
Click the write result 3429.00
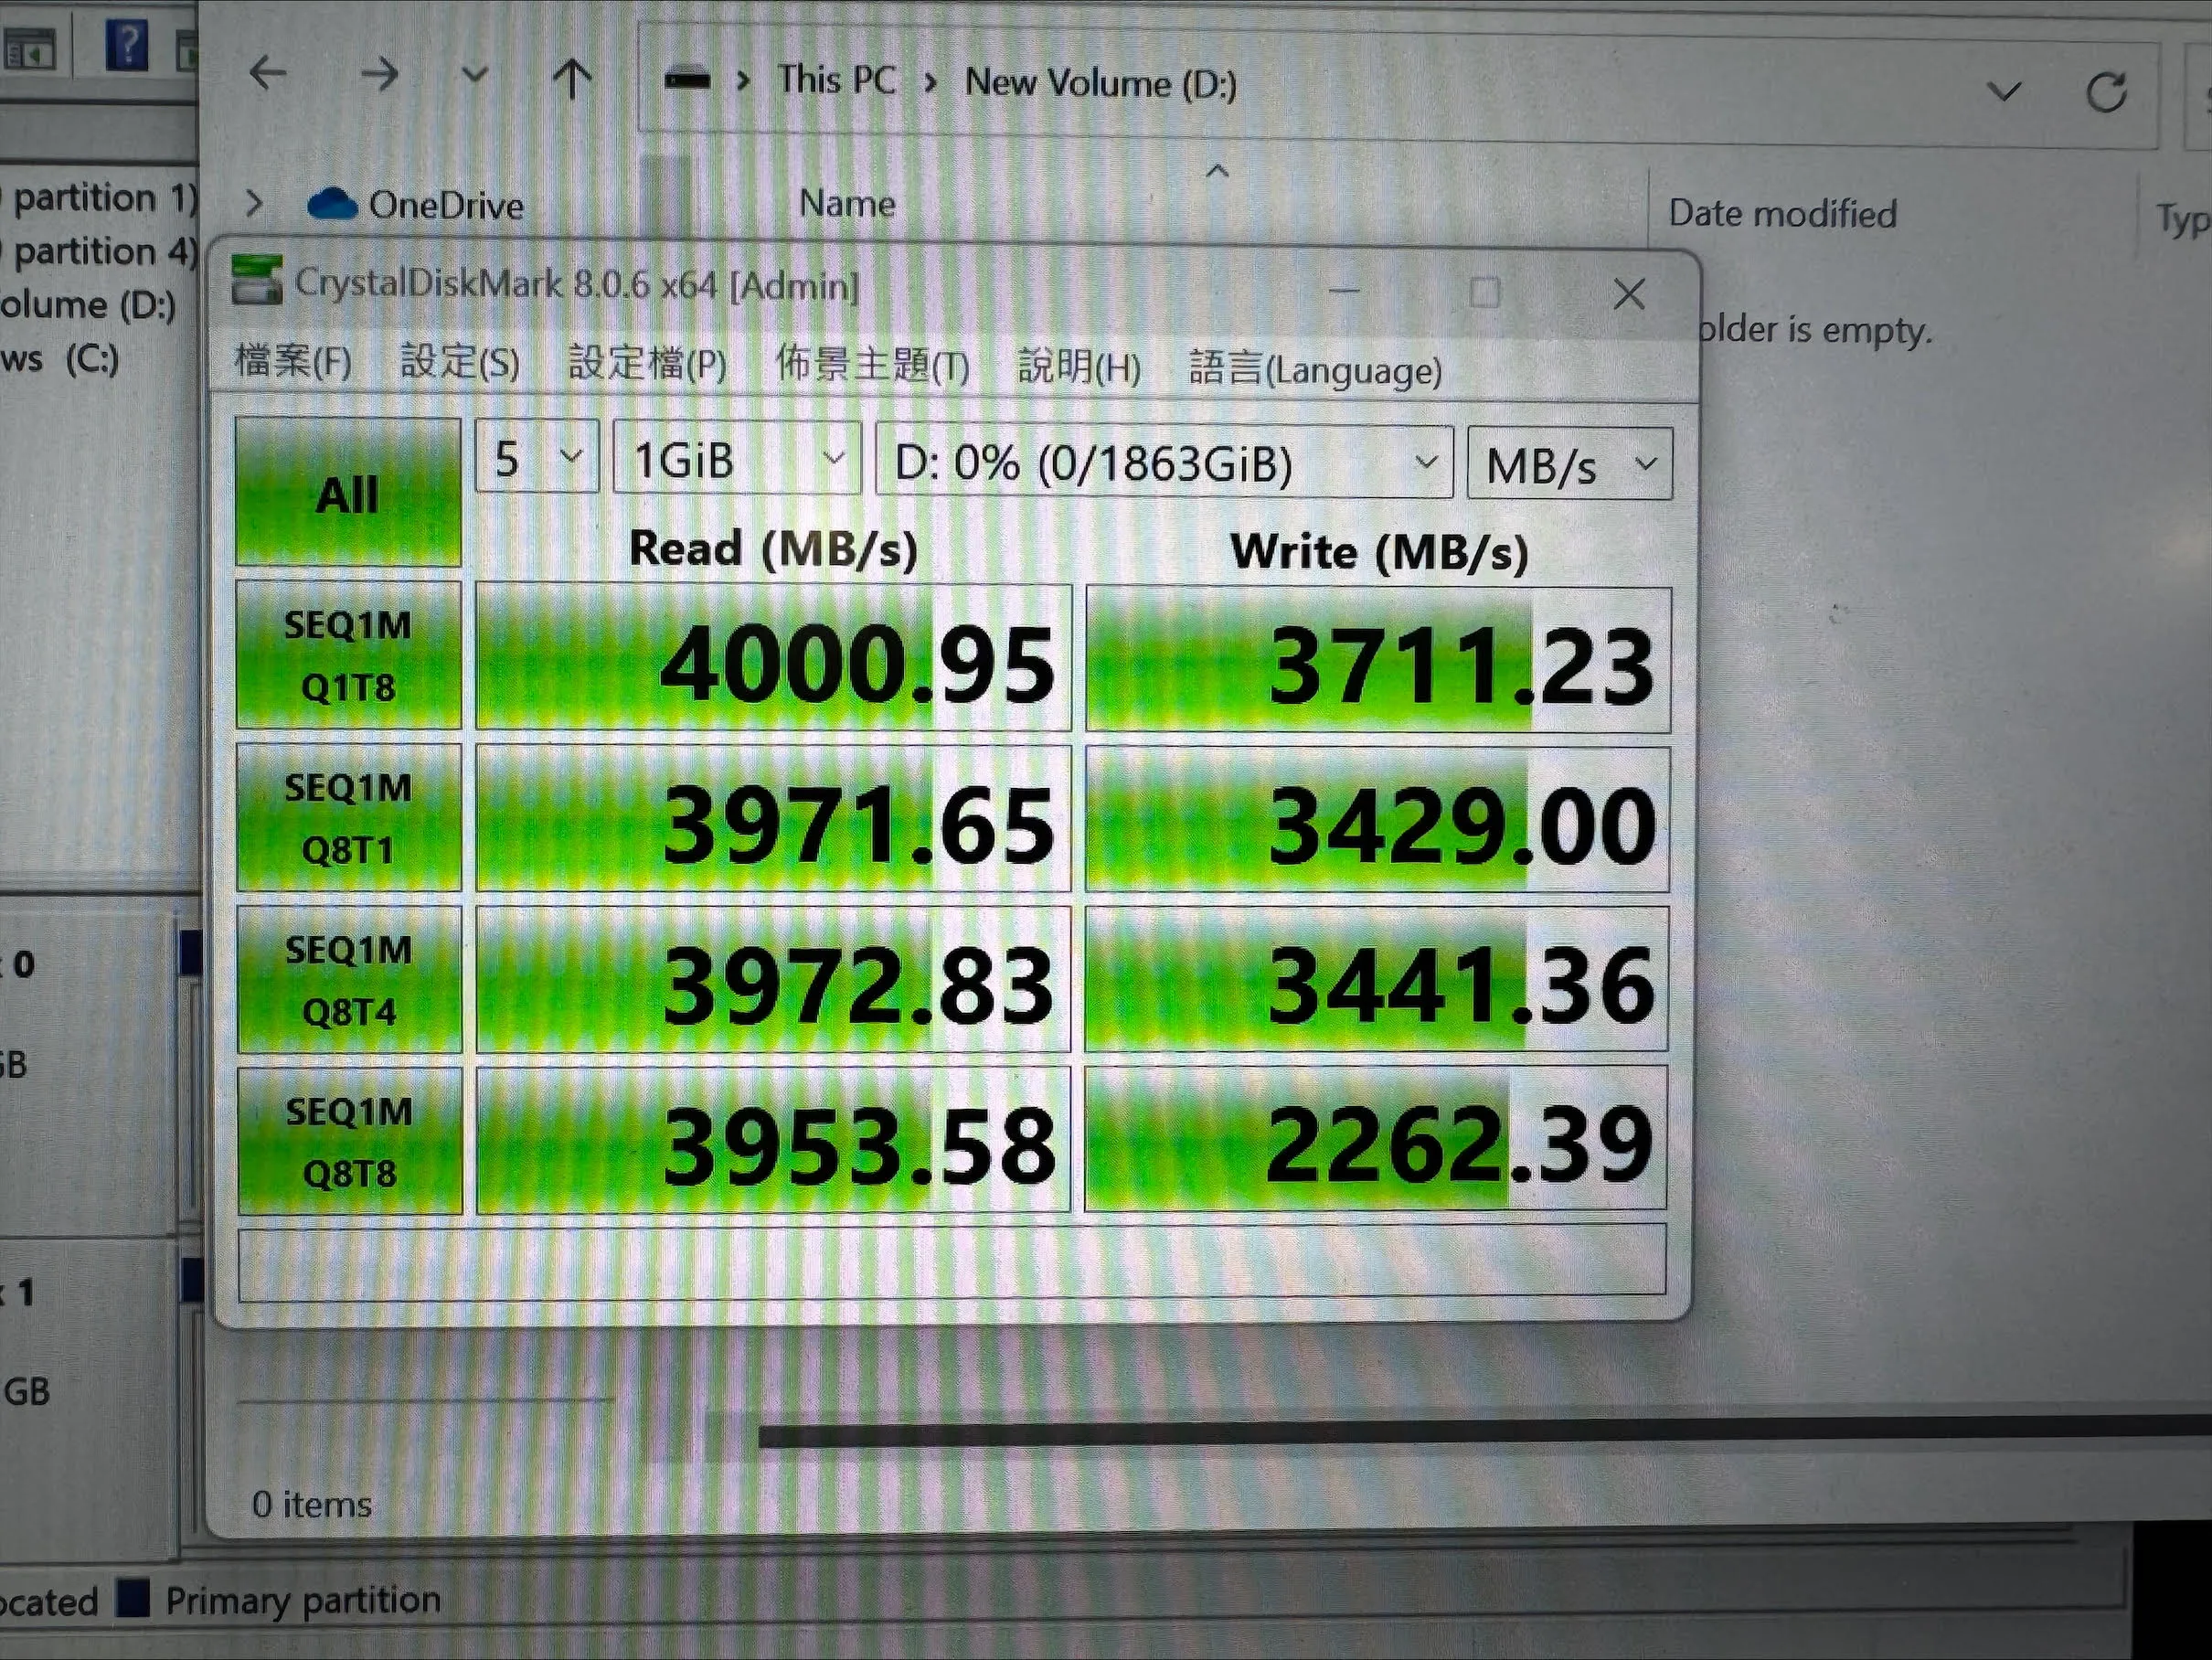[1377, 820]
